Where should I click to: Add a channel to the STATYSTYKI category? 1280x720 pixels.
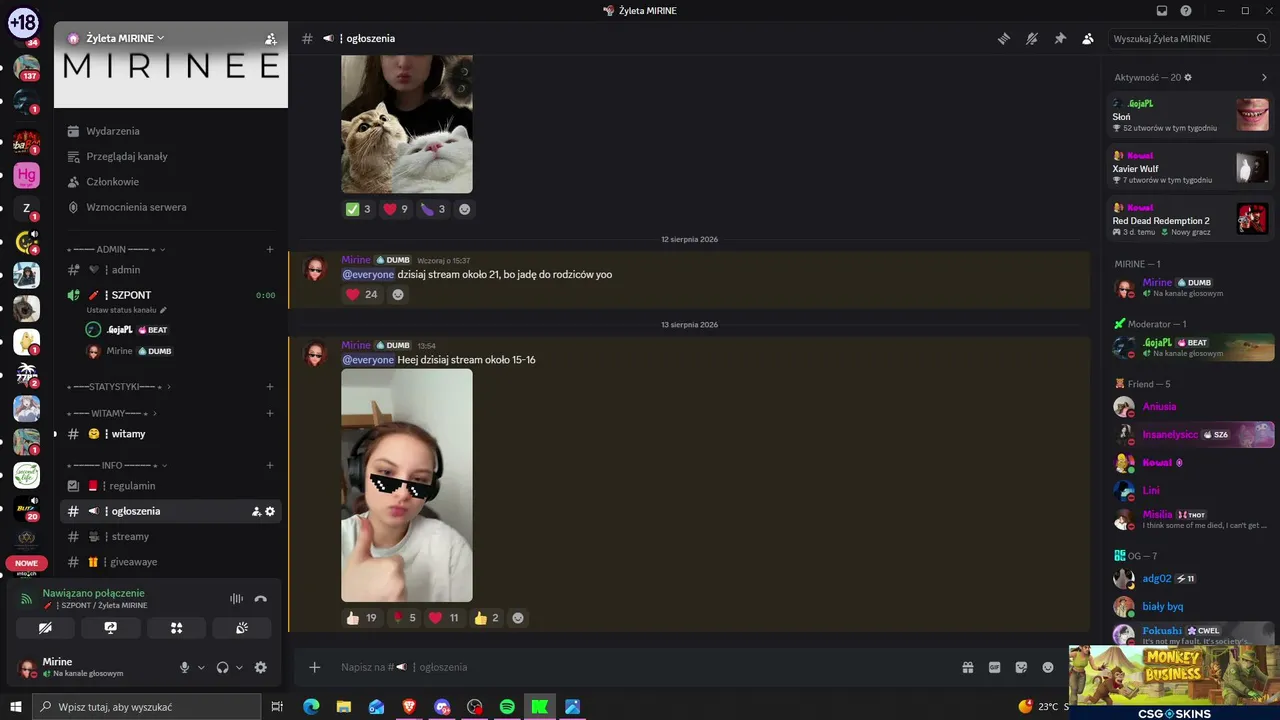[270, 387]
